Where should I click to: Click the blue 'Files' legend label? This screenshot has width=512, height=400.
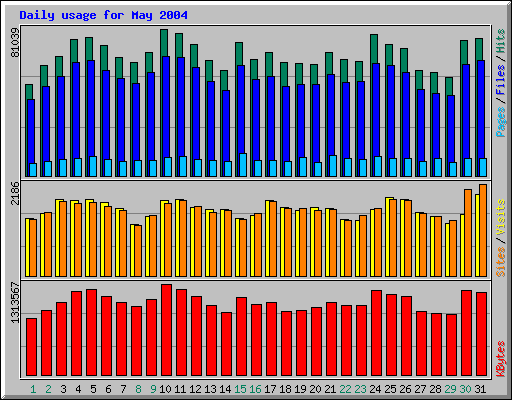500,79
